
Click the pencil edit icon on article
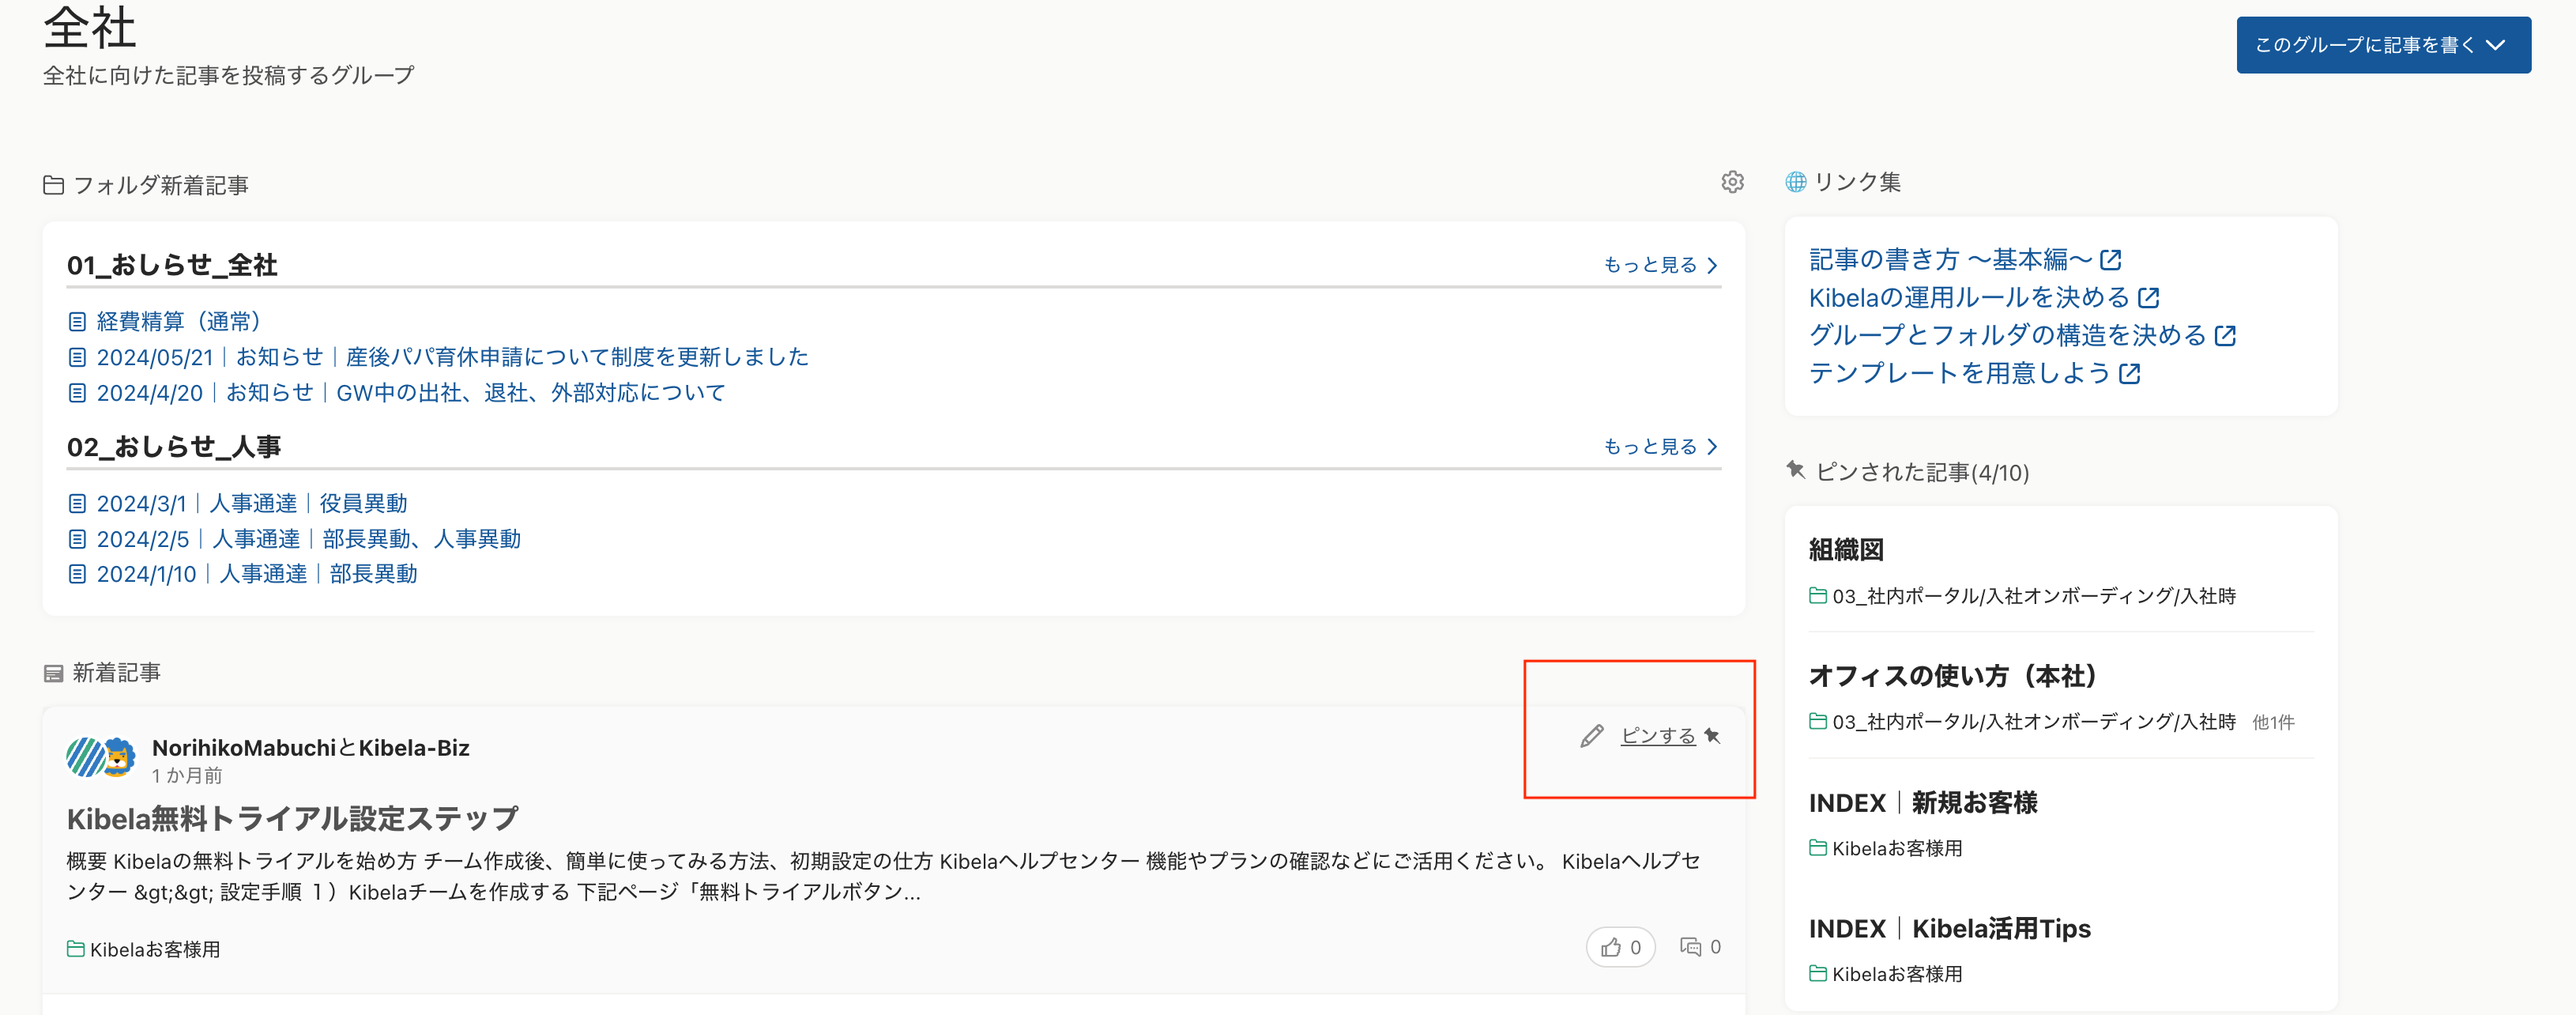1591,736
